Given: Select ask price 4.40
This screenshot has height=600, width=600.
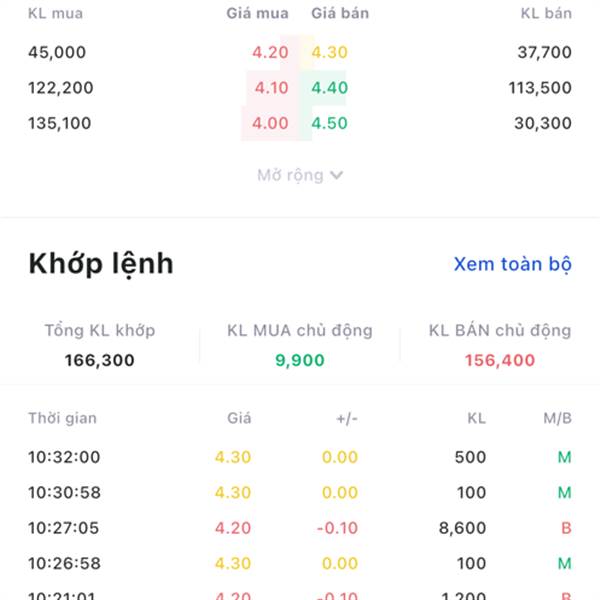Looking at the screenshot, I should (x=329, y=88).
